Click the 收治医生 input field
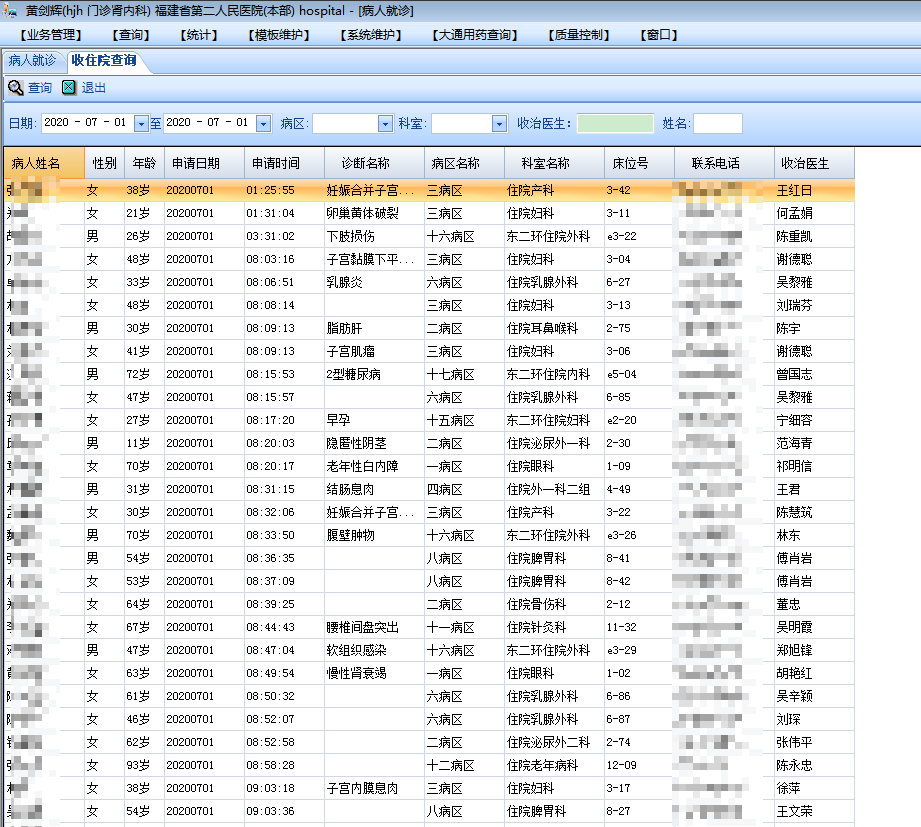The height and width of the screenshot is (827, 921). click(615, 123)
